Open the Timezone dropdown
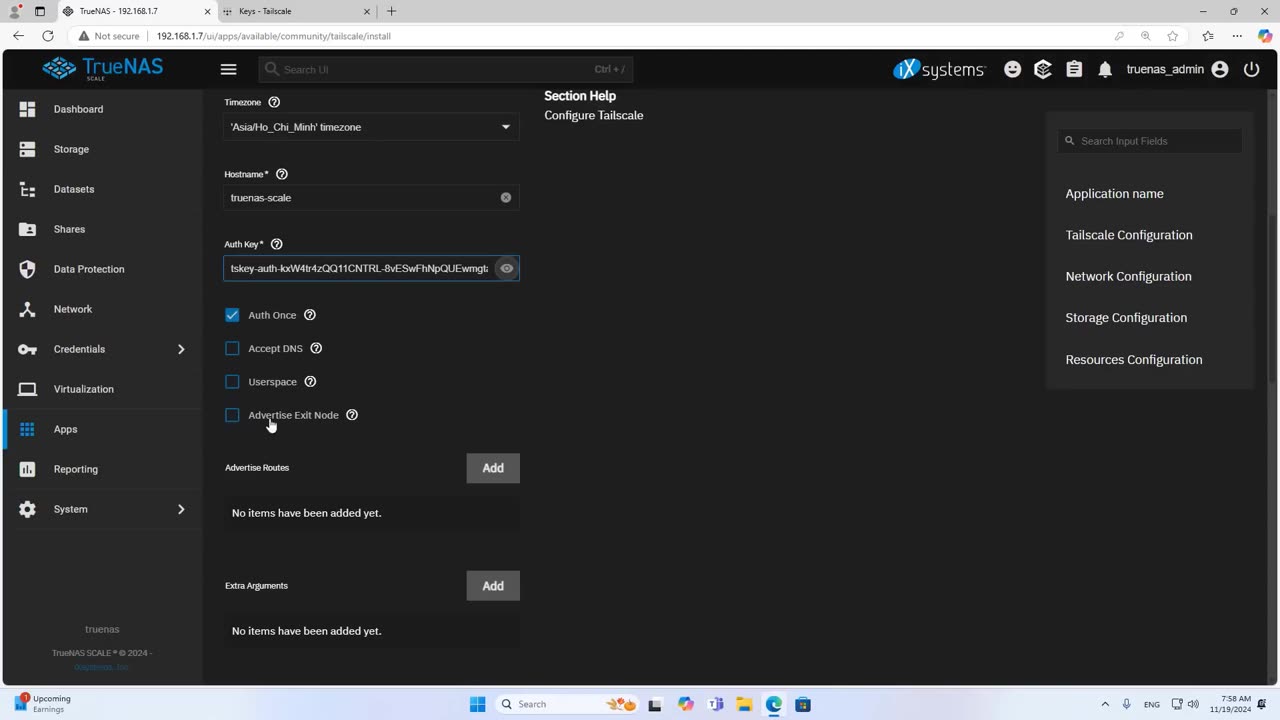Image resolution: width=1280 pixels, height=720 pixels. click(371, 127)
